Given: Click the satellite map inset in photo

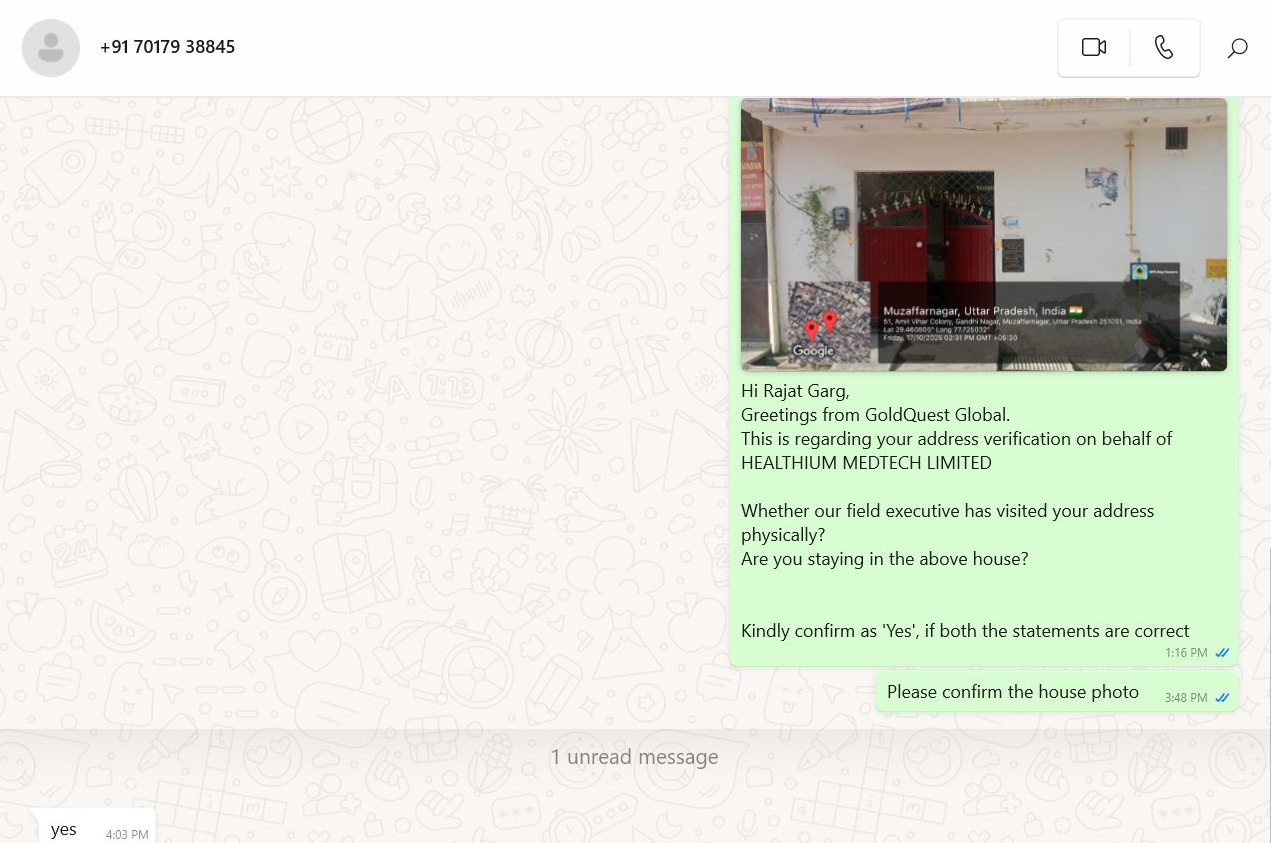Looking at the screenshot, I should (x=829, y=321).
